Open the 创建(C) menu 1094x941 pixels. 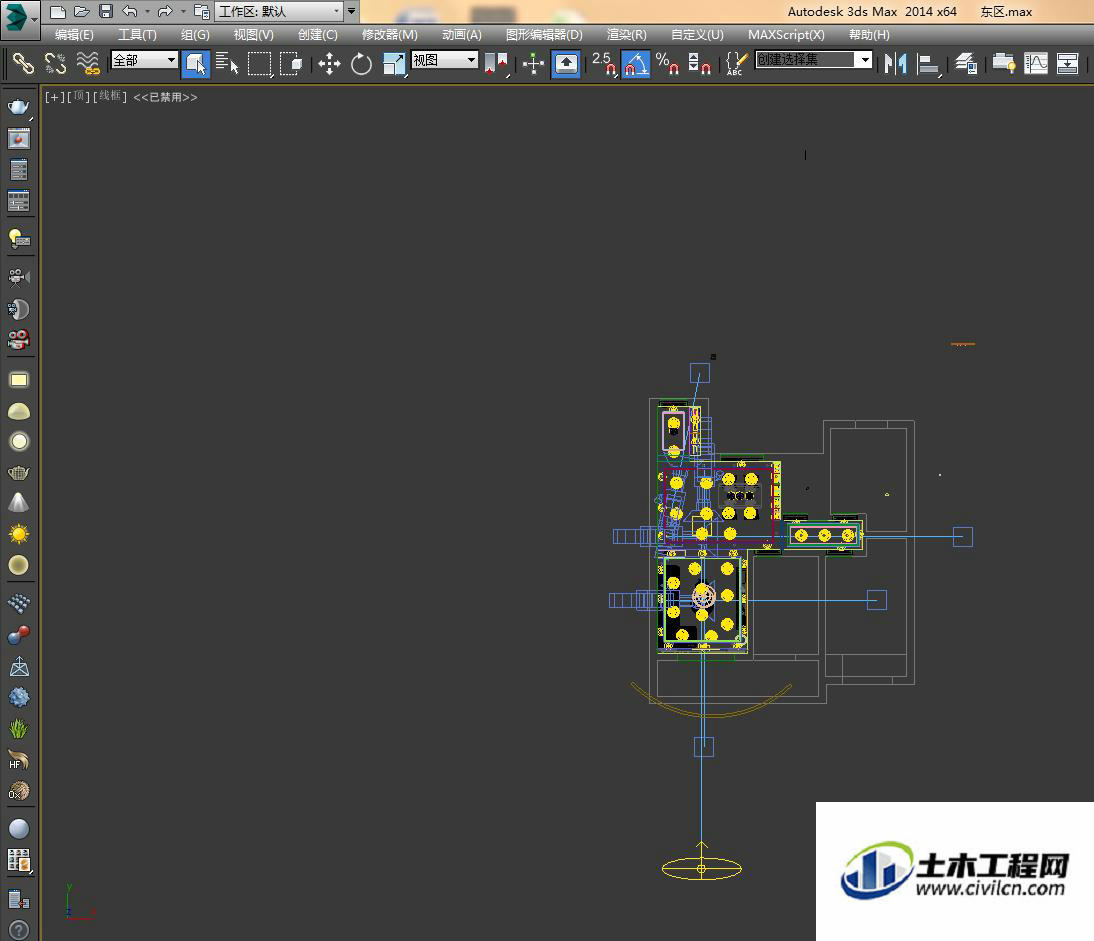click(x=317, y=35)
